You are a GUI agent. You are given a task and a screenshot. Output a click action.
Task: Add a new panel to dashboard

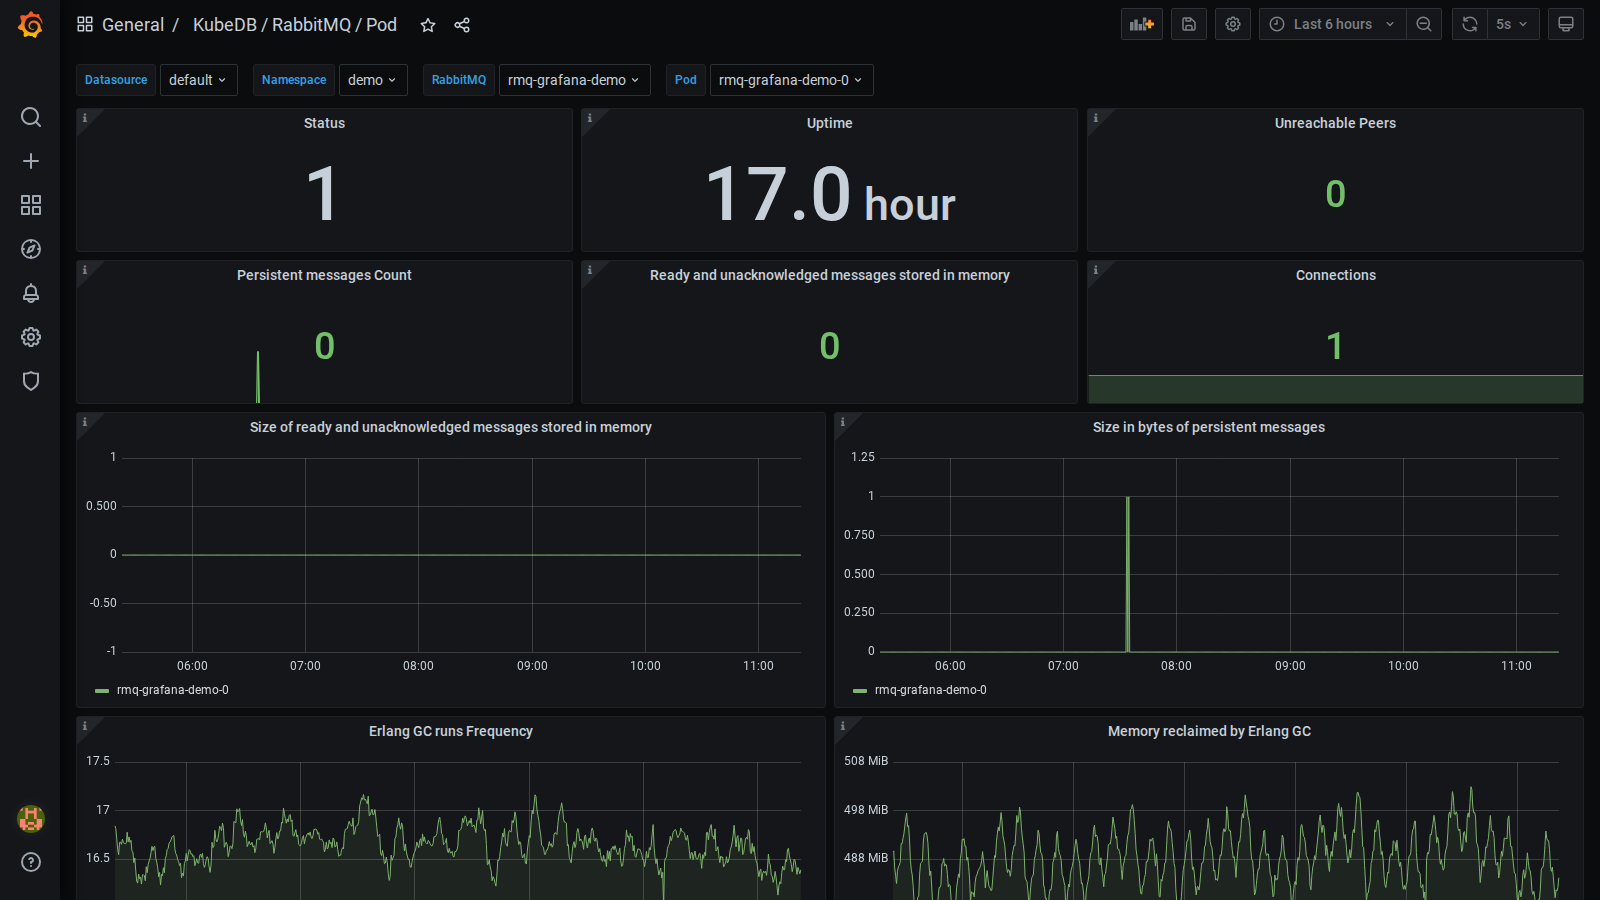click(x=1142, y=24)
